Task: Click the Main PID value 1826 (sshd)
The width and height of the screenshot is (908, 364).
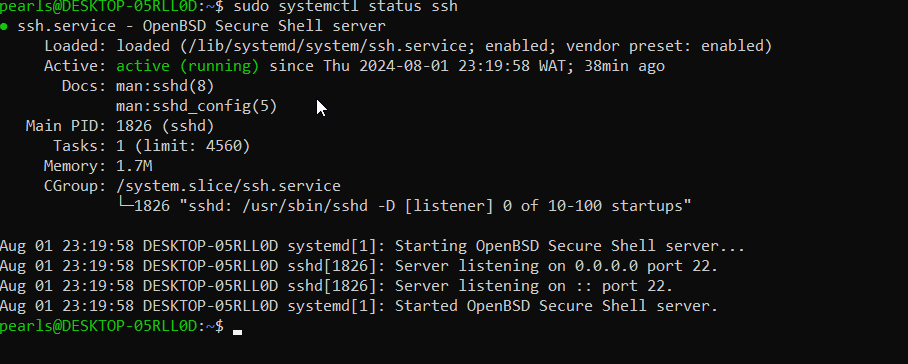Action: [x=165, y=126]
